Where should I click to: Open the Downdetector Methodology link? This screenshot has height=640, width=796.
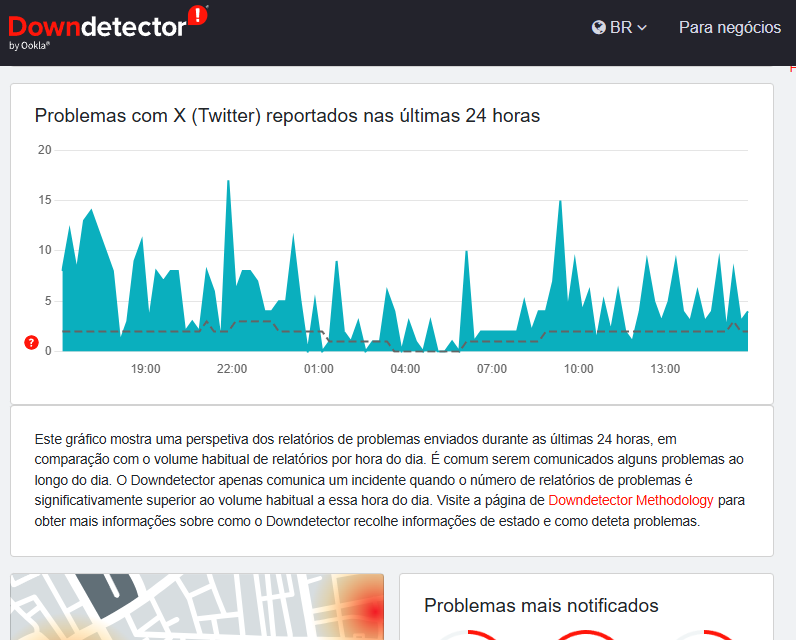pyautogui.click(x=631, y=500)
